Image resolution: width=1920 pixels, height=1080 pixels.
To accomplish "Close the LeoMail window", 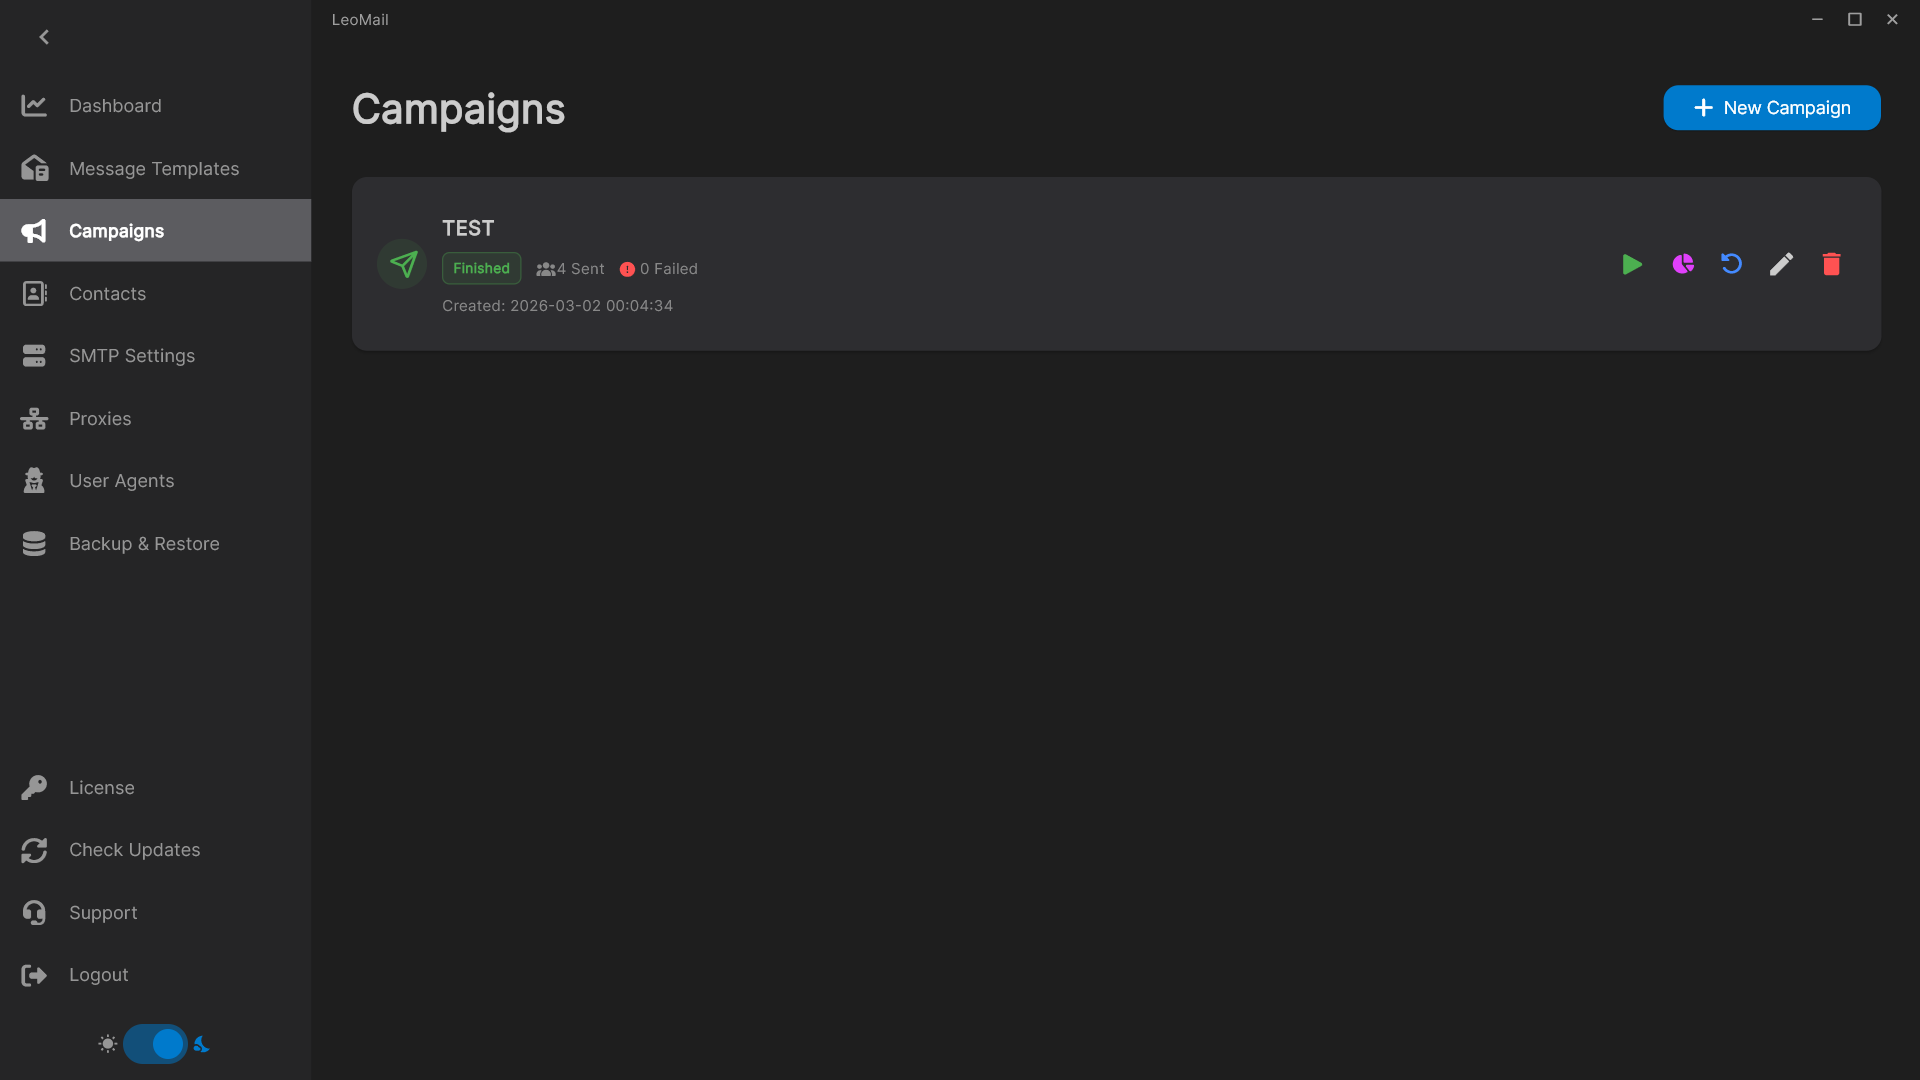I will point(1892,19).
